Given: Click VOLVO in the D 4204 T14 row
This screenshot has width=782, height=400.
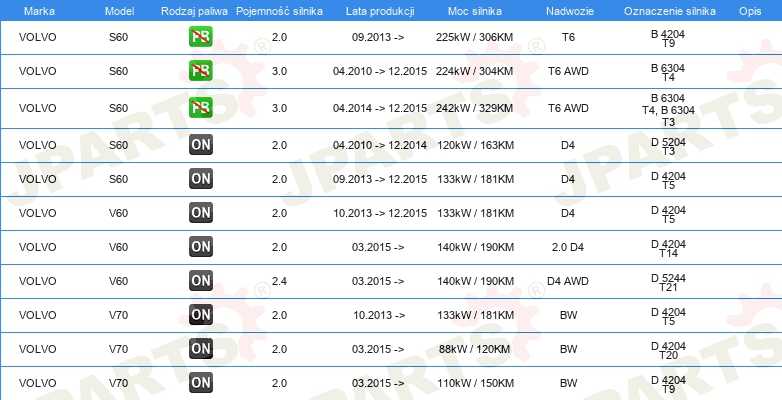Looking at the screenshot, I should [x=38, y=247].
